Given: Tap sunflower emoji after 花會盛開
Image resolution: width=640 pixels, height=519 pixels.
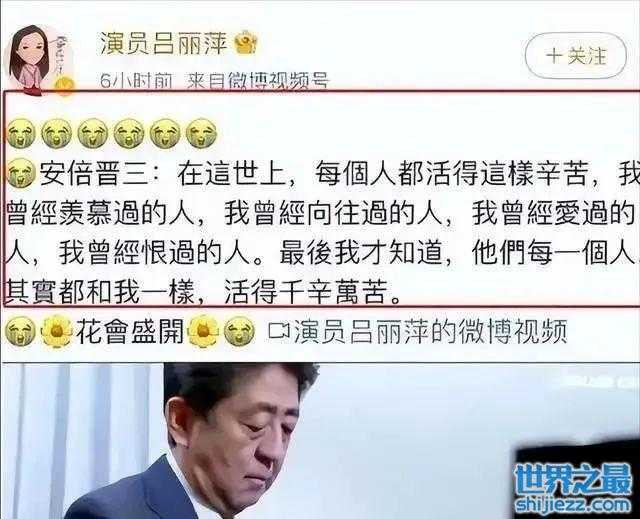Looking at the screenshot, I should coord(203,331).
